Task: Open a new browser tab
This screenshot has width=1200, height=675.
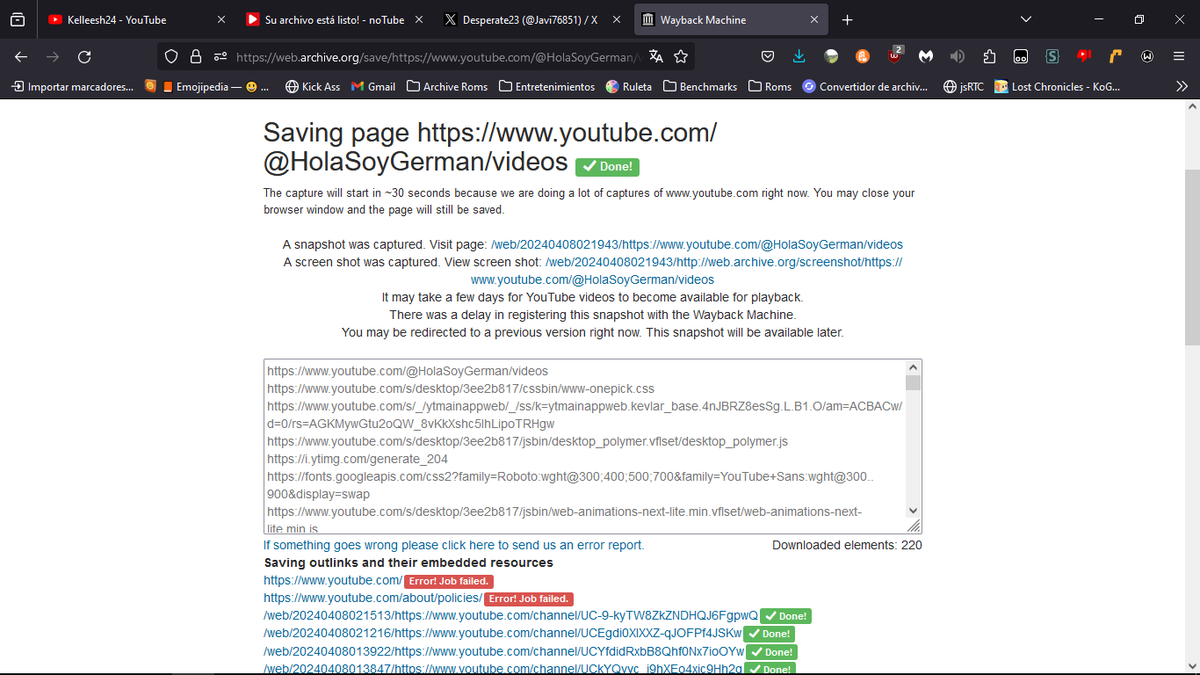Action: [847, 19]
